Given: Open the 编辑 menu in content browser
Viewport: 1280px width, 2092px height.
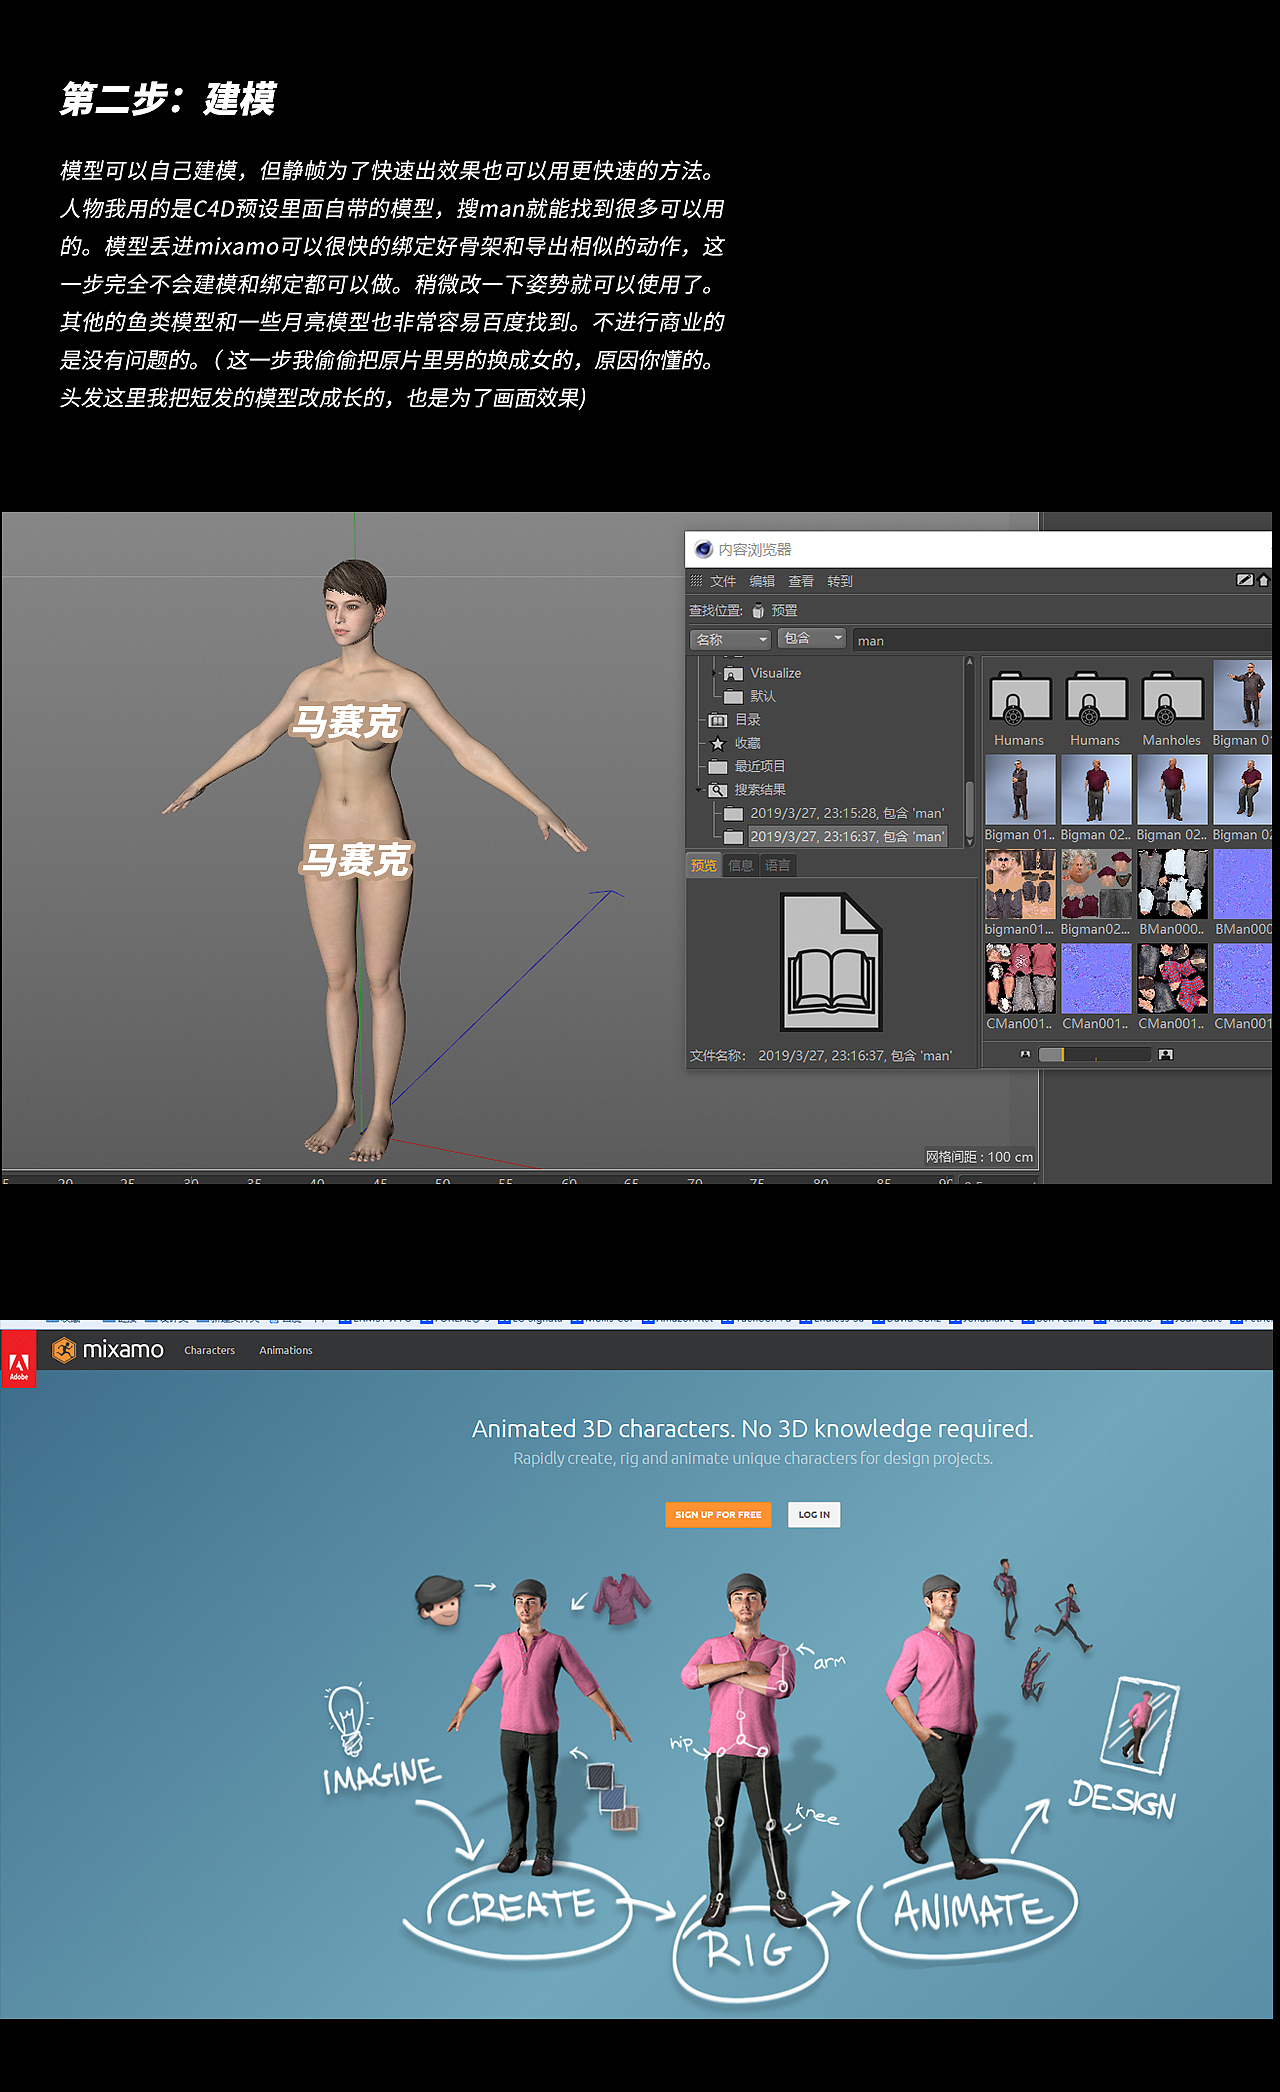Looking at the screenshot, I should point(762,581).
